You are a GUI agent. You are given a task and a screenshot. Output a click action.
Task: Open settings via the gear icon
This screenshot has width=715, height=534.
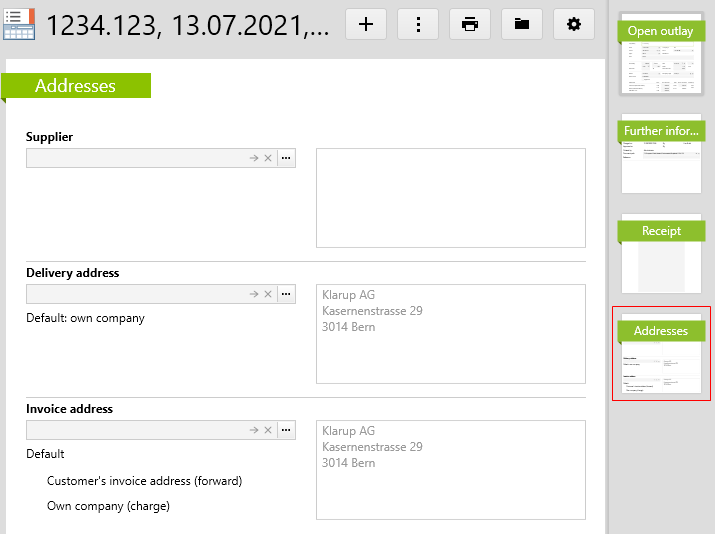(x=574, y=24)
